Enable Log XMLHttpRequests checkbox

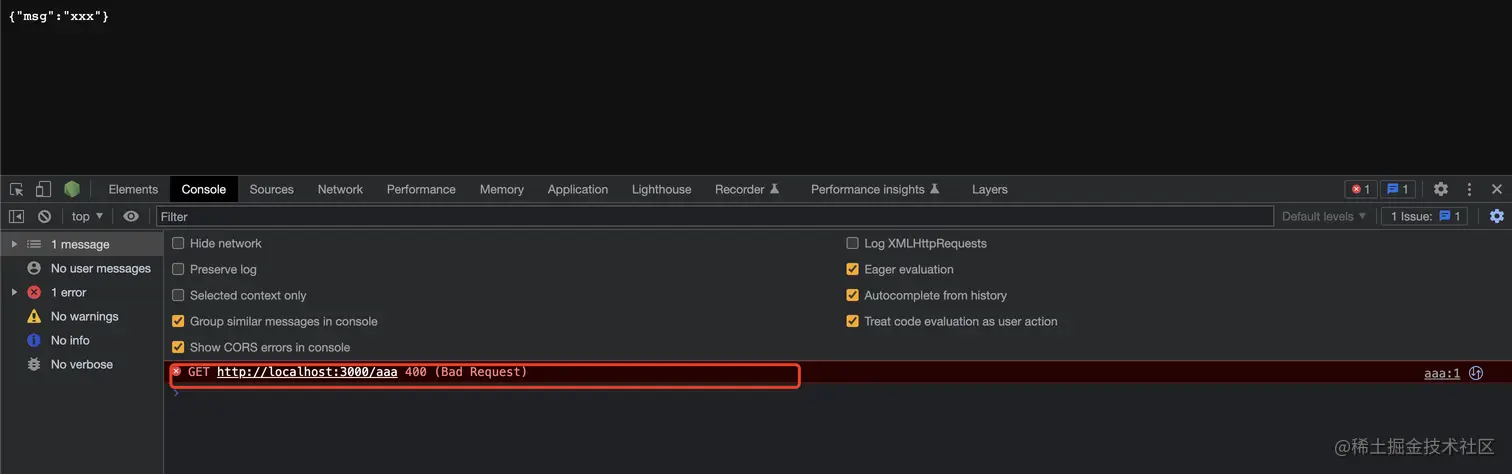pyautogui.click(x=853, y=243)
